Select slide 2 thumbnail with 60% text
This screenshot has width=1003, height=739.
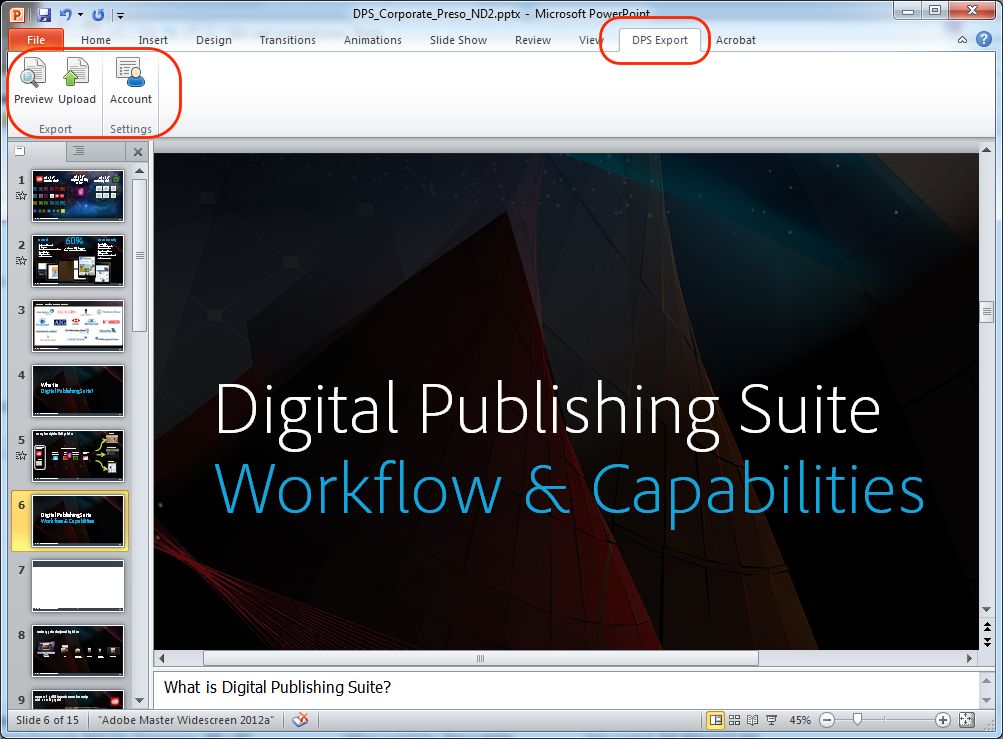(x=78, y=260)
